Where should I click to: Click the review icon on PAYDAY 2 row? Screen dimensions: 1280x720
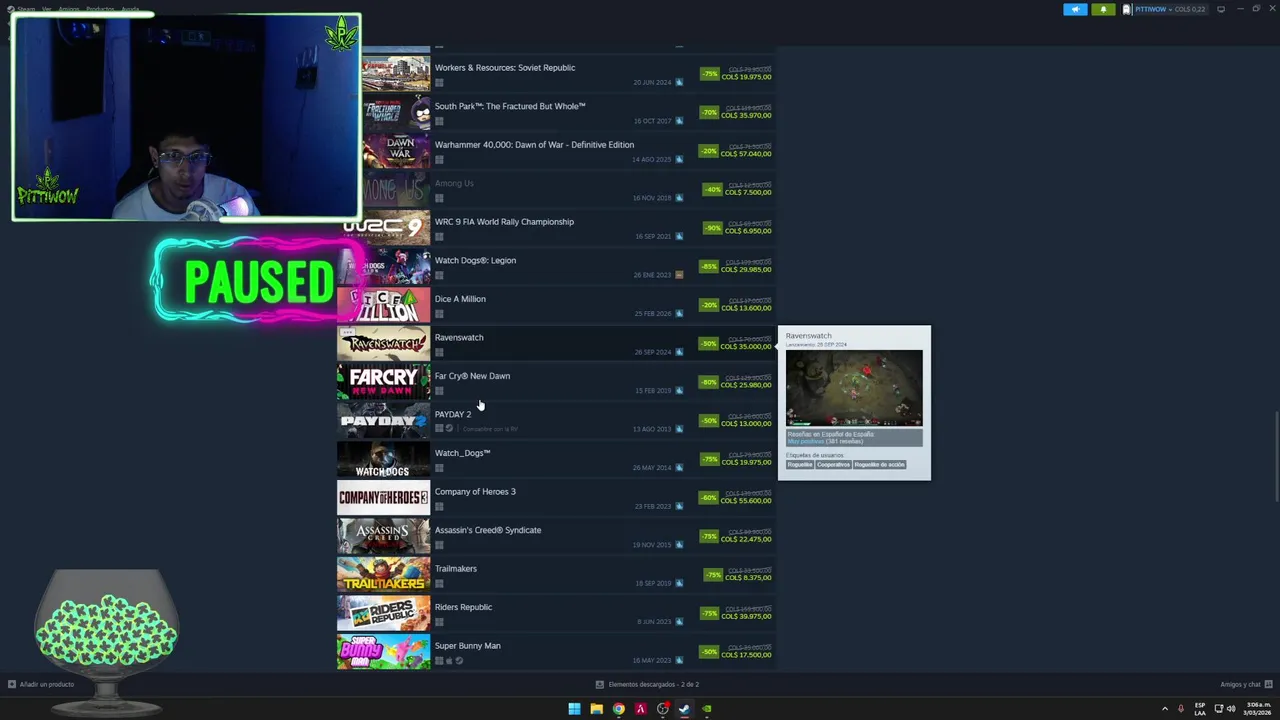[679, 429]
